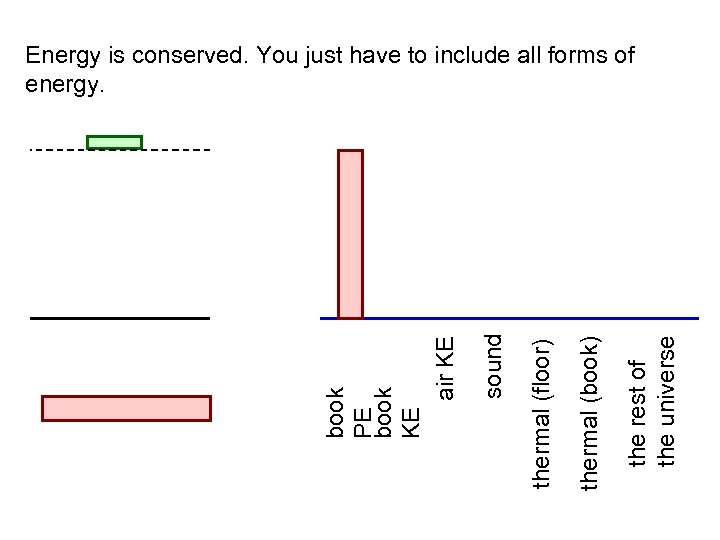Click the solid black horizontal line
The width and height of the screenshot is (720, 540).
[120, 318]
